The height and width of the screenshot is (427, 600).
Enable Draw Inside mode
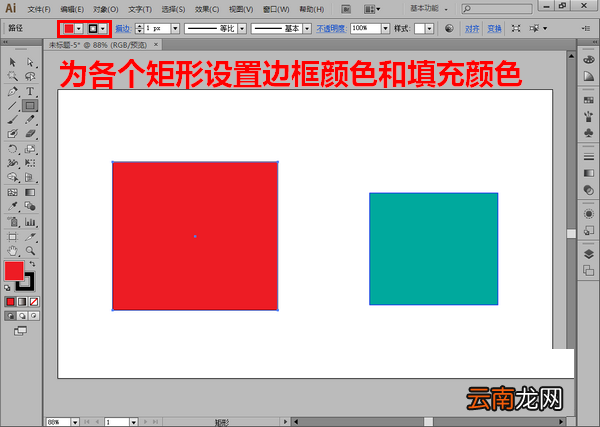point(34,316)
